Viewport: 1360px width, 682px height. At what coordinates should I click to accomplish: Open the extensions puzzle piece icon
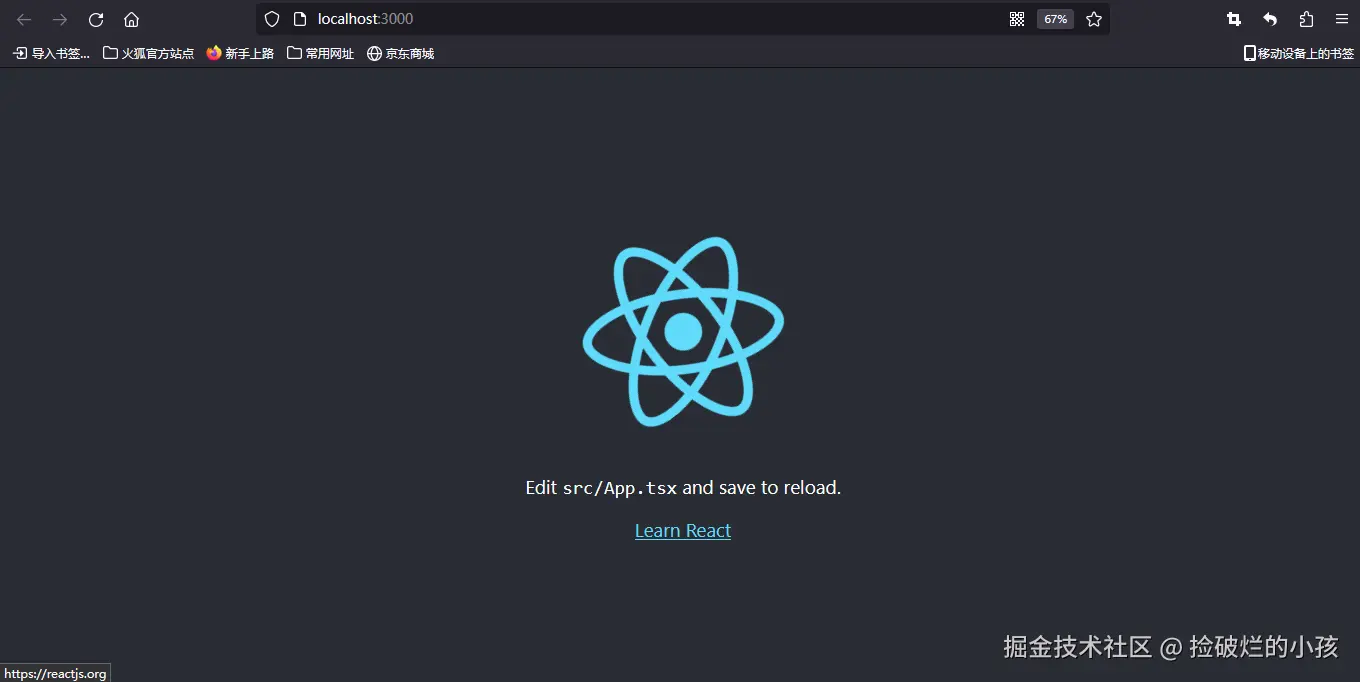1305,19
